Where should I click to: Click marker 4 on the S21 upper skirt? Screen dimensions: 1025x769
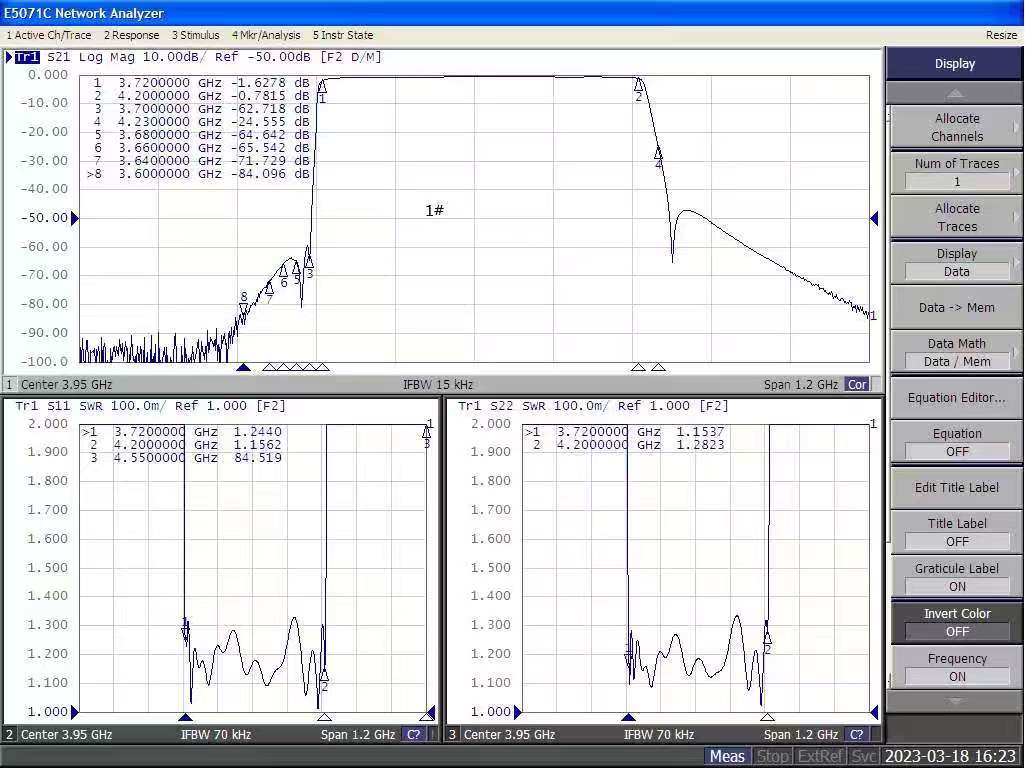tap(658, 153)
